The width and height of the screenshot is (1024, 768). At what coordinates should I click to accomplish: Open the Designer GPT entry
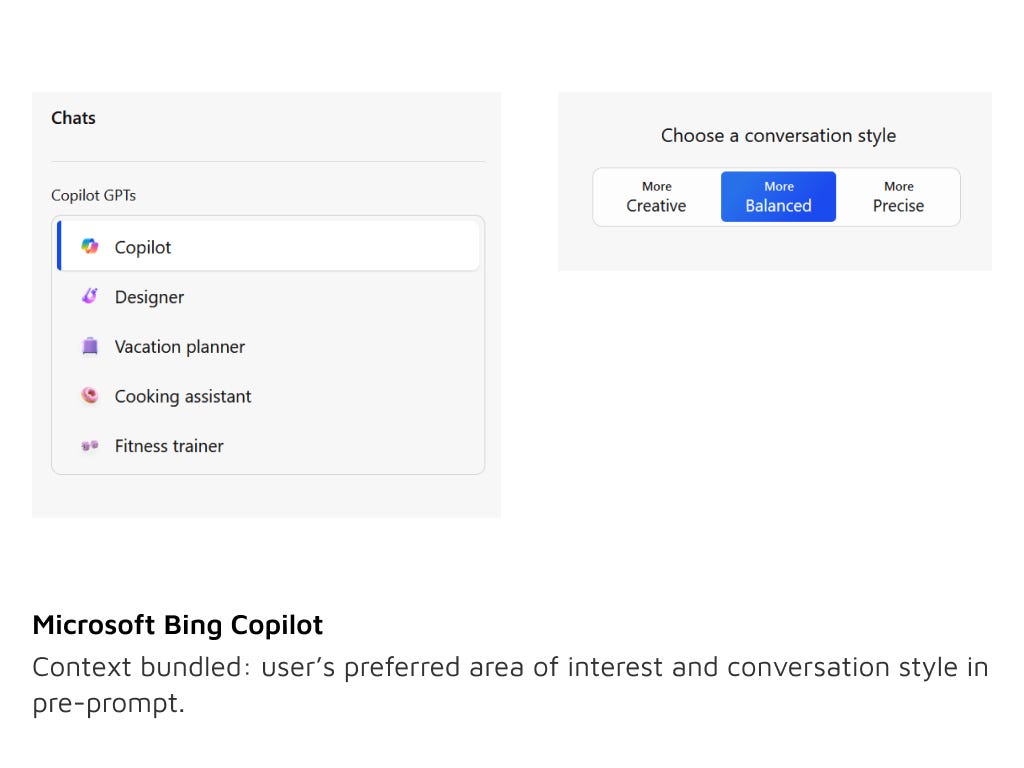[149, 297]
